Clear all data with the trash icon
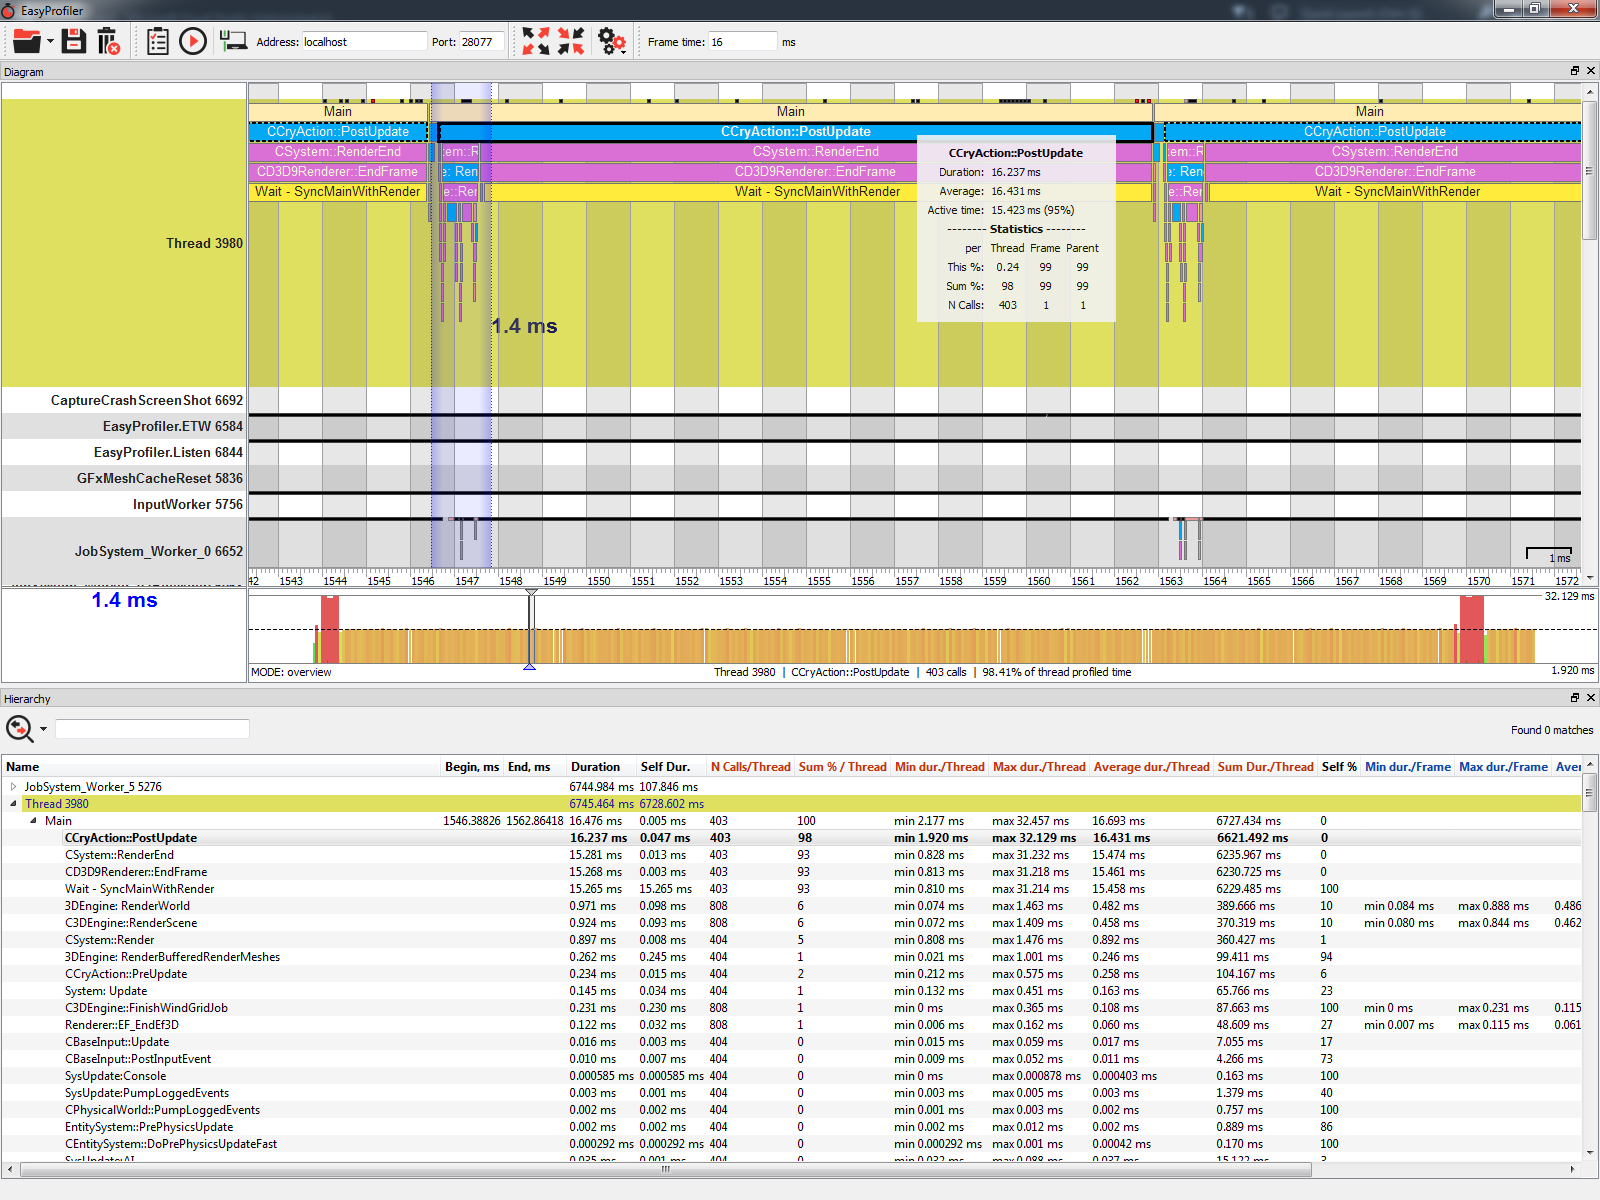Screen dimensions: 1600x1200 coord(108,41)
